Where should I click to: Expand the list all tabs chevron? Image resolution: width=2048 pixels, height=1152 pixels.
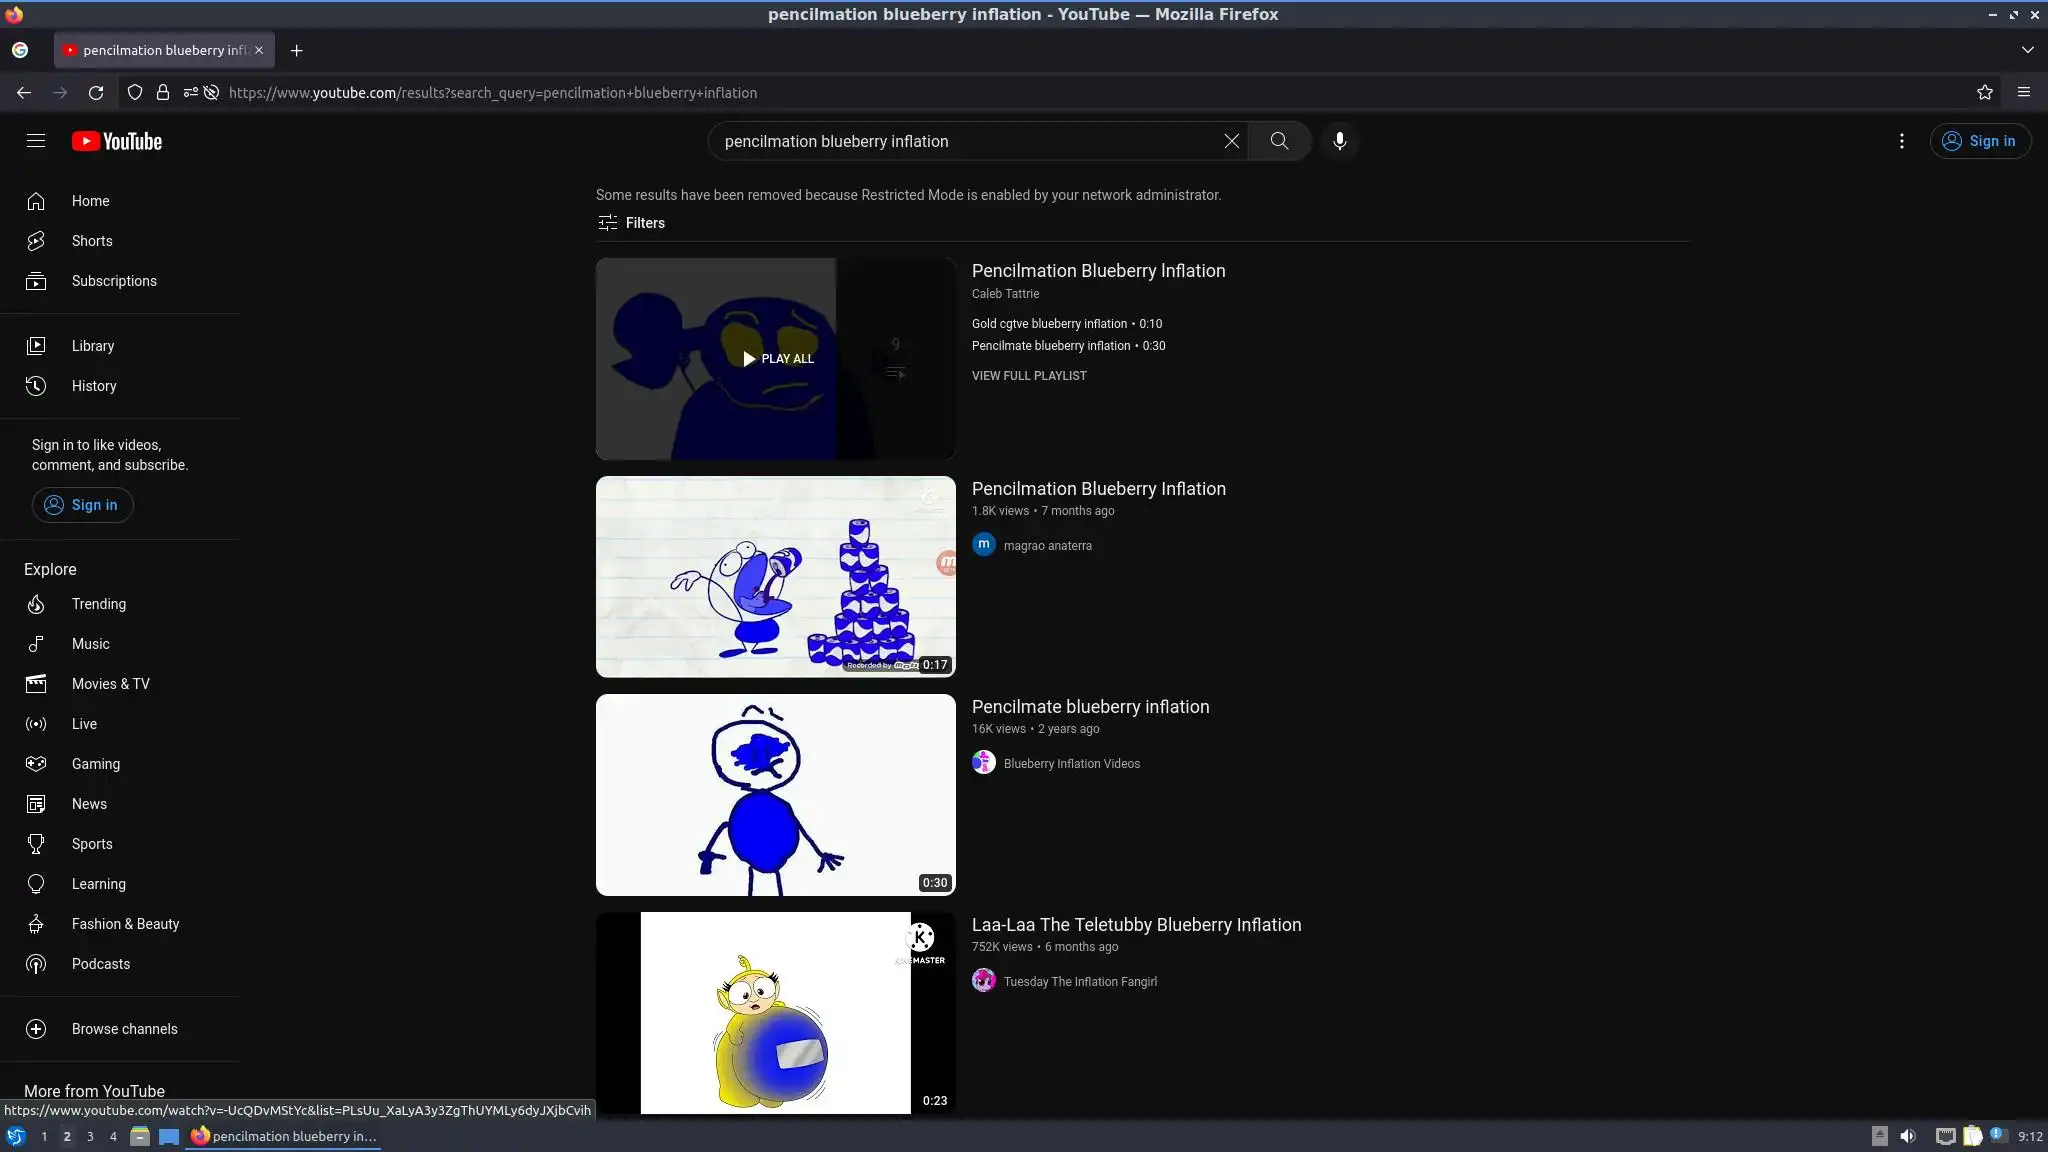[2027, 50]
